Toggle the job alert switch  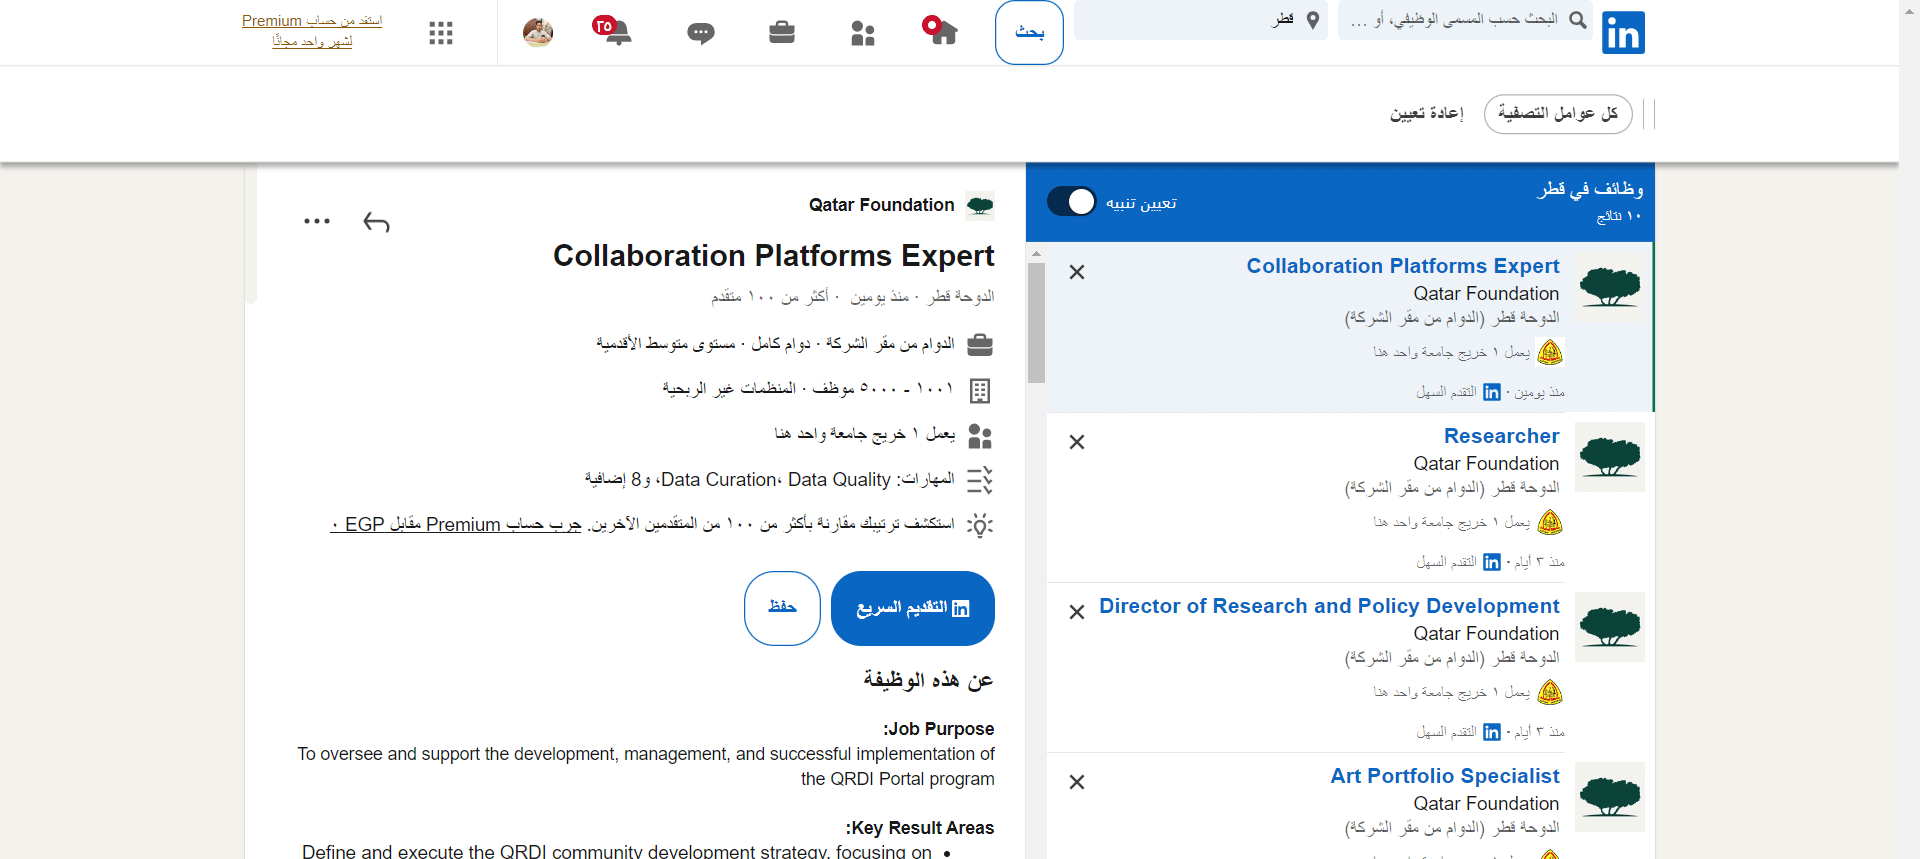click(1072, 202)
